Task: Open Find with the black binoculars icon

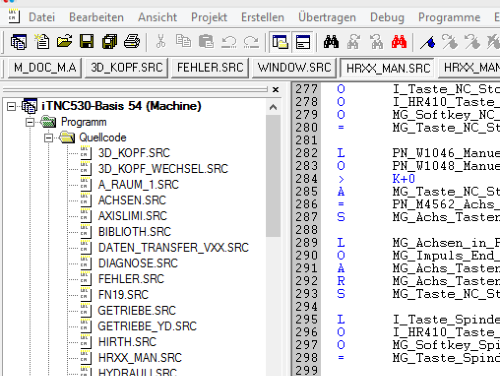Action: (x=331, y=42)
